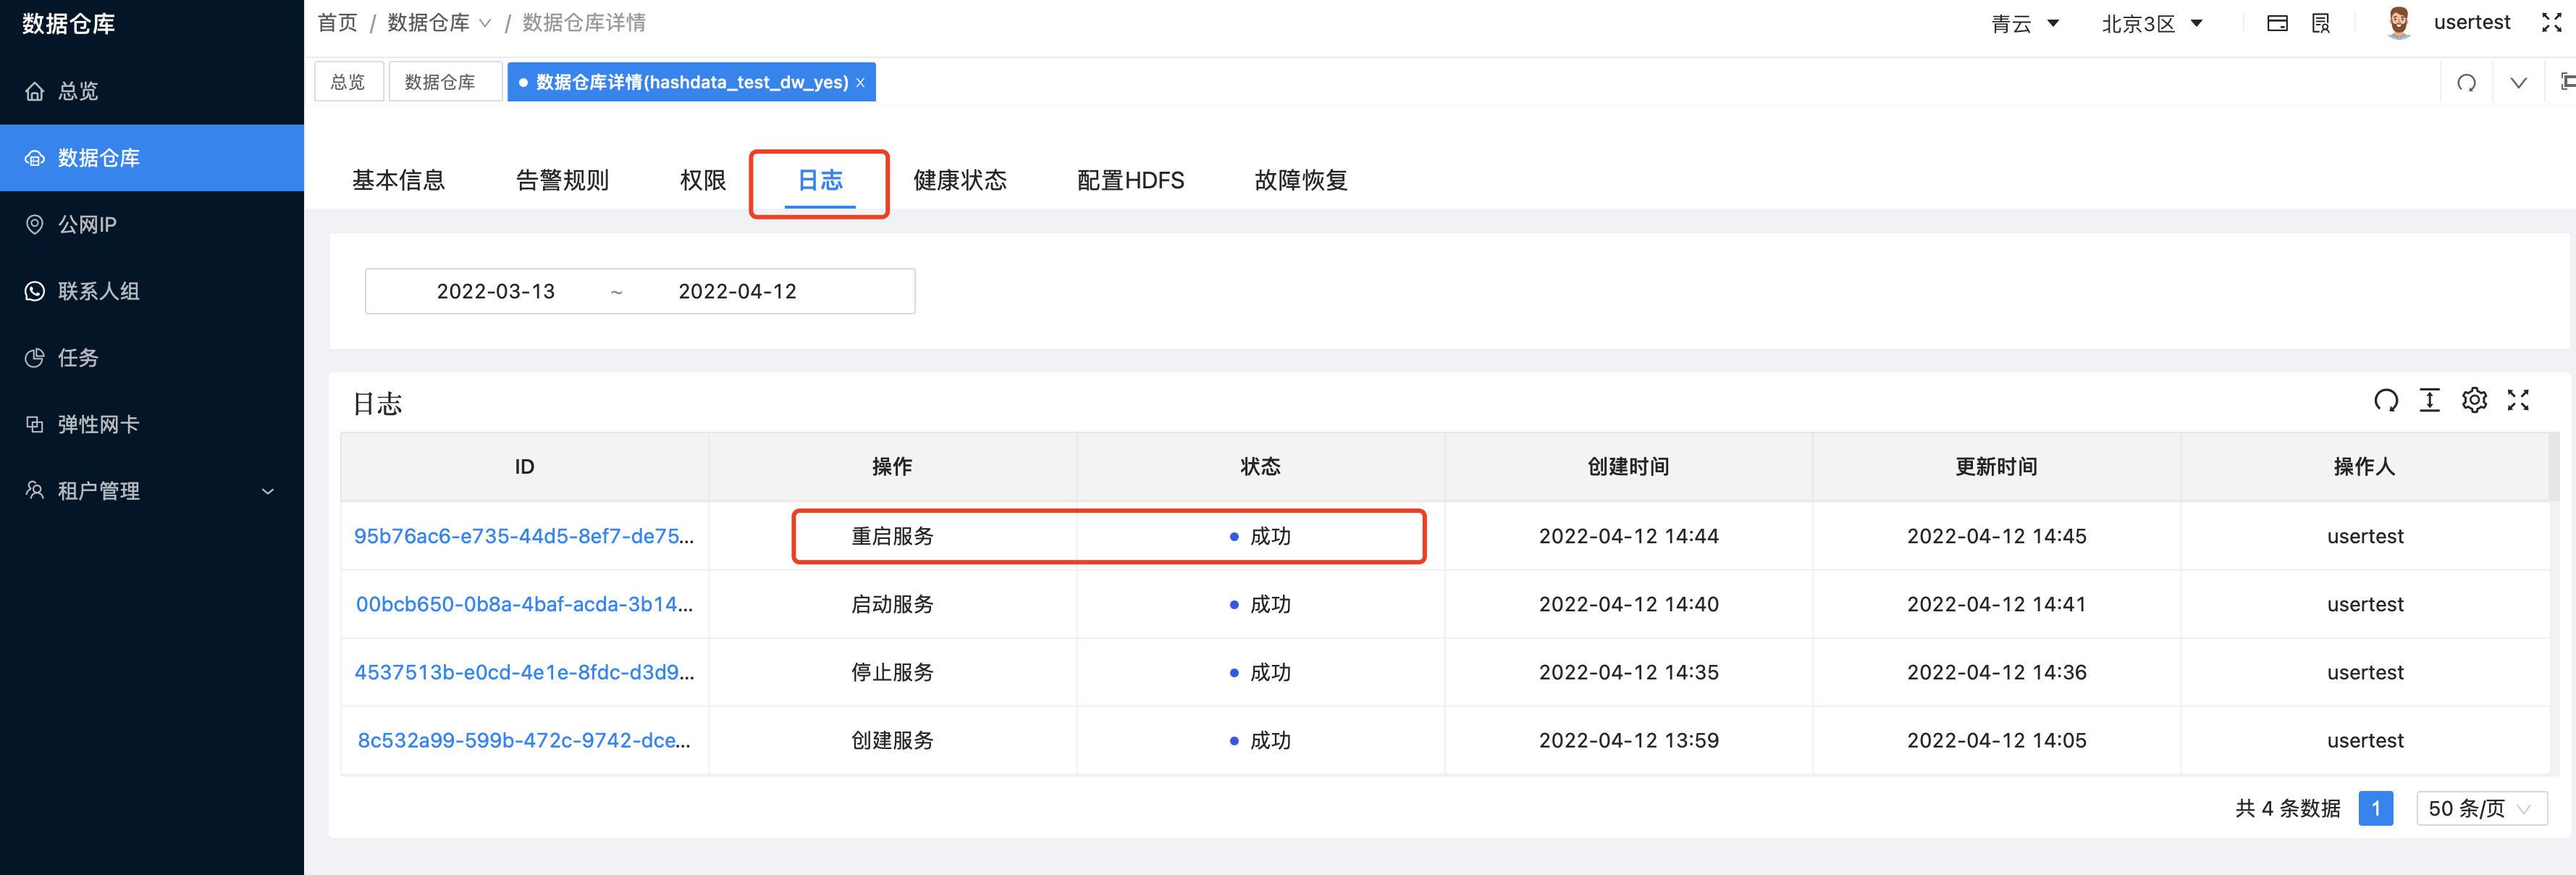This screenshot has width=2576, height=875.
Task: Switch to the 健康状态 tab
Action: [x=960, y=181]
